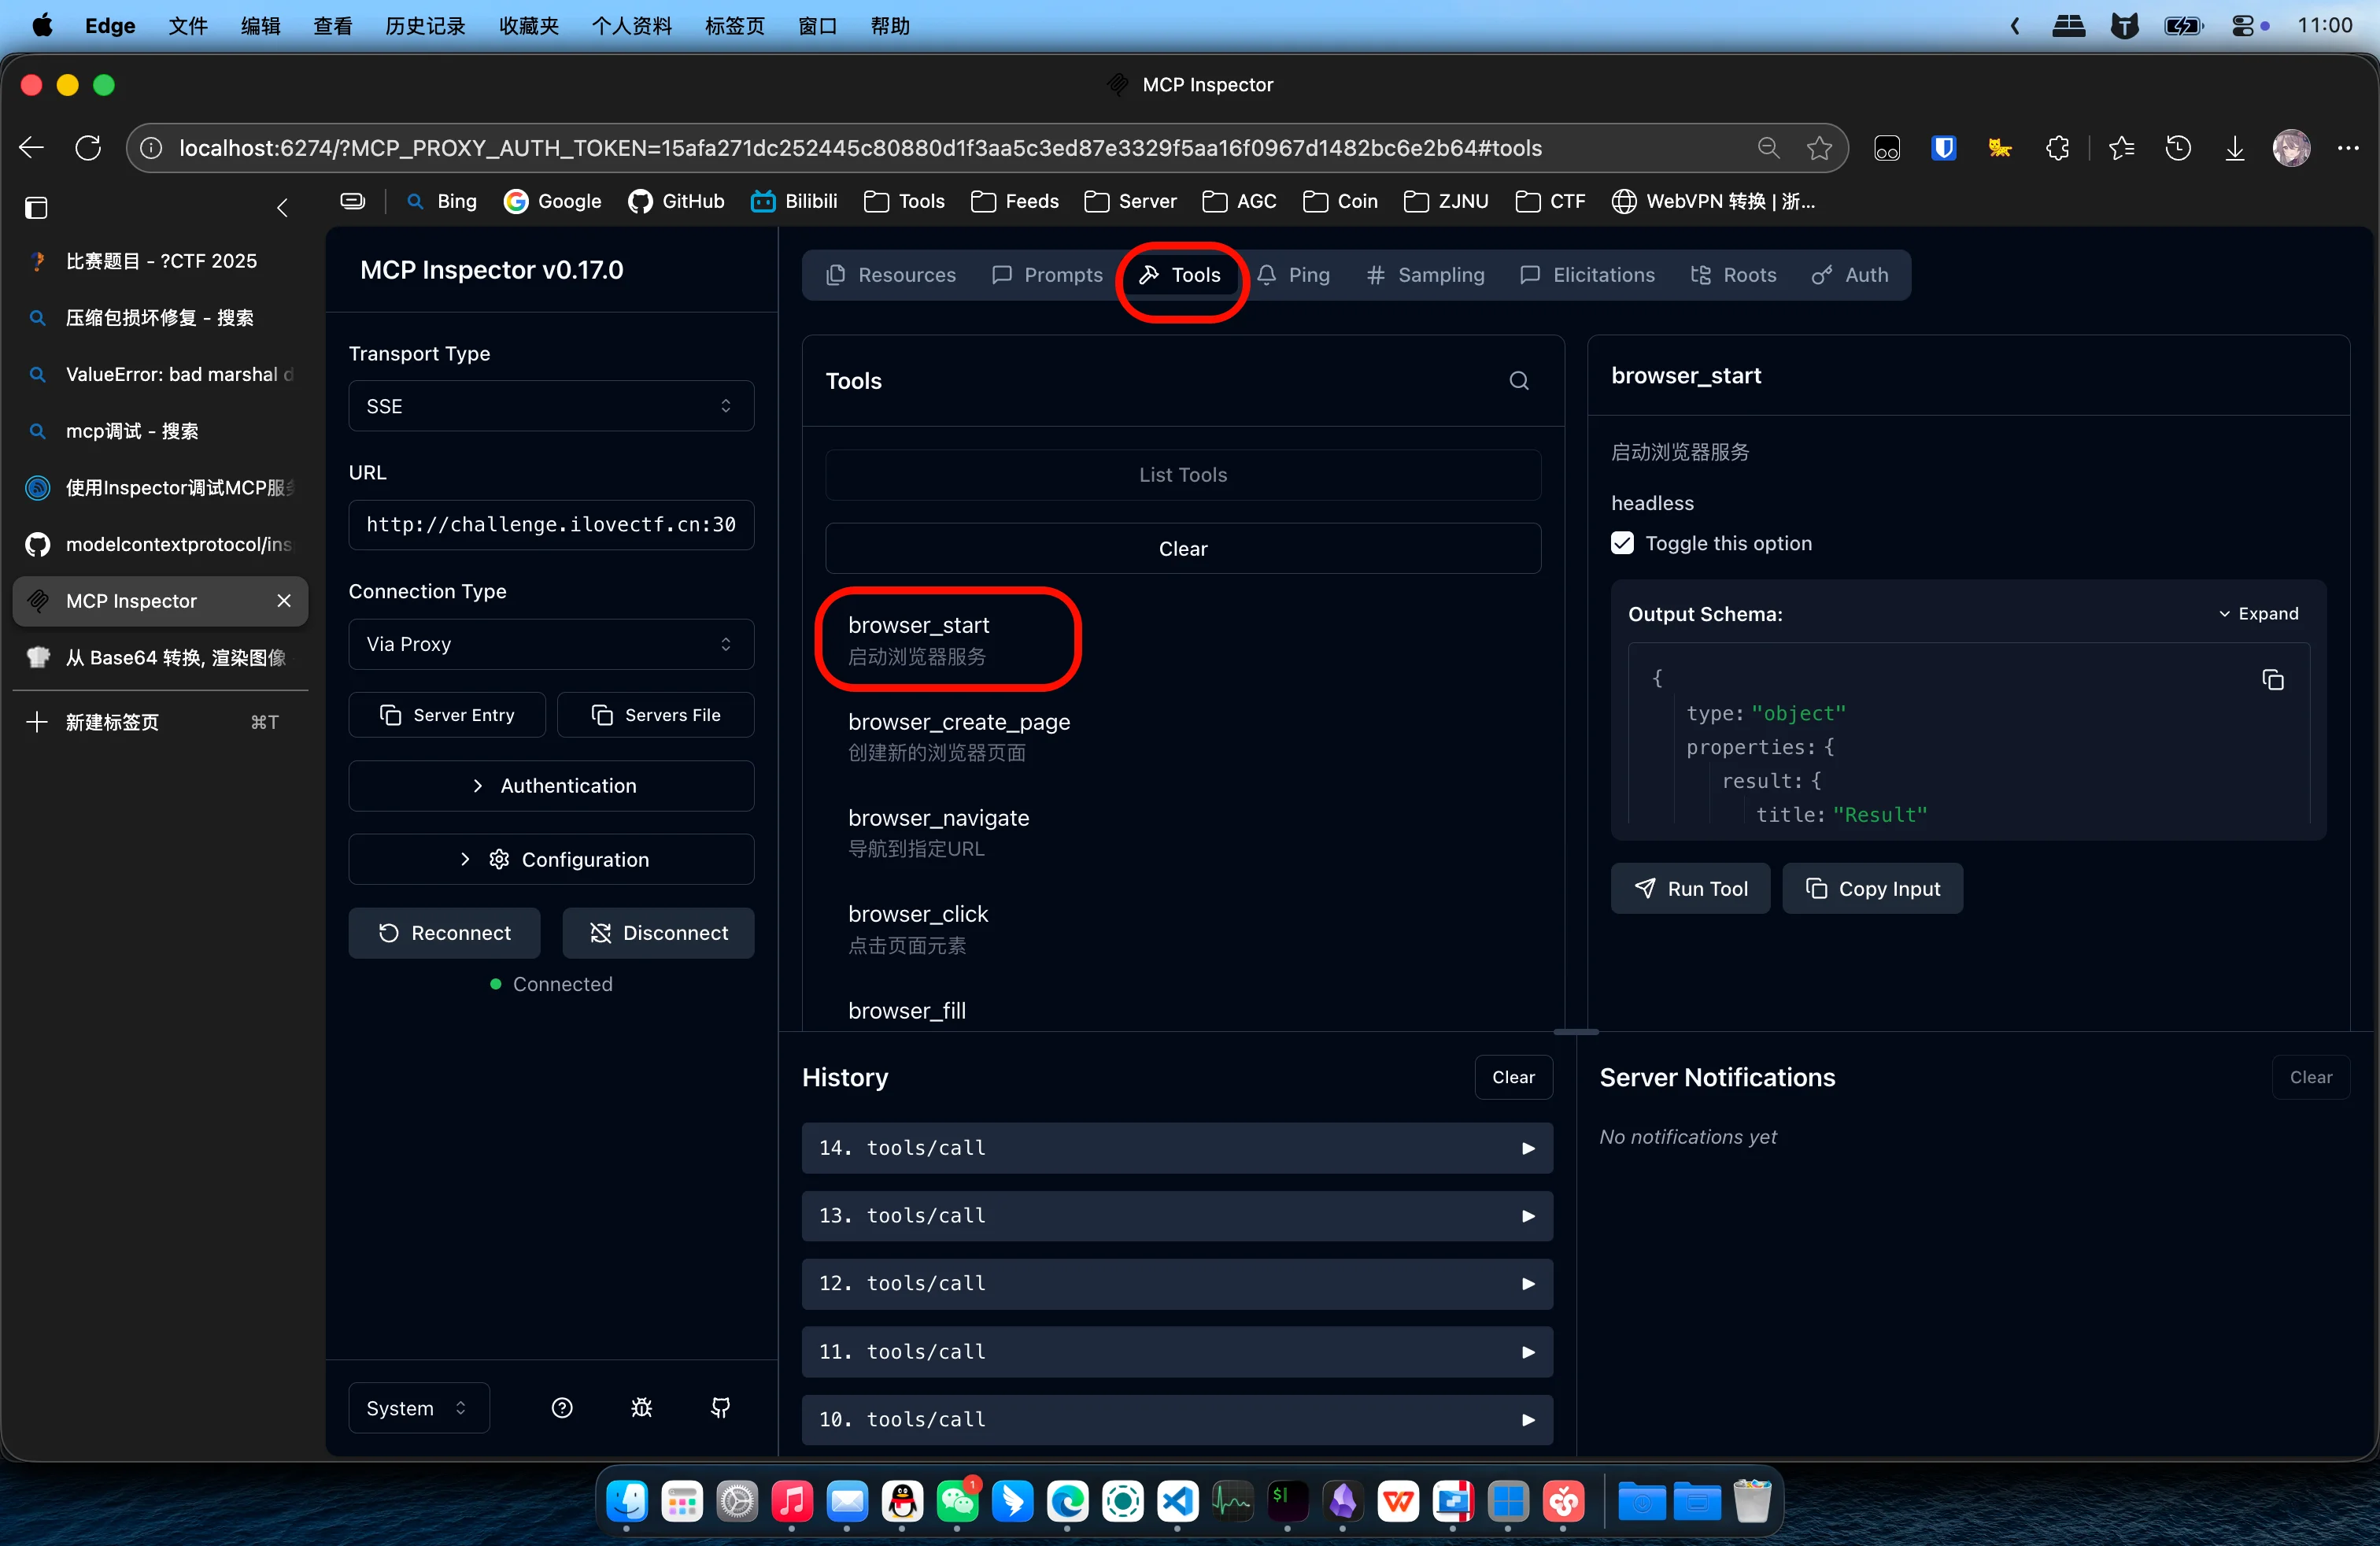2380x1546 pixels.
Task: Toggle the headless checkbox
Action: click(x=1622, y=543)
